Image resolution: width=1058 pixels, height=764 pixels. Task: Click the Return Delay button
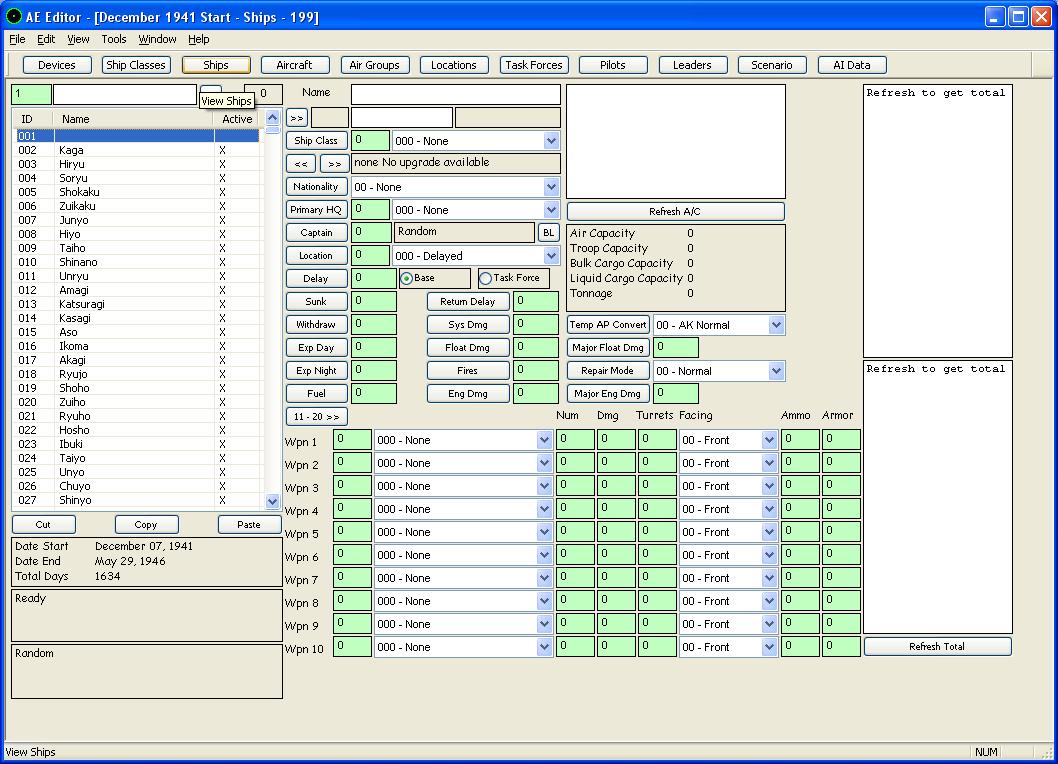pos(468,301)
